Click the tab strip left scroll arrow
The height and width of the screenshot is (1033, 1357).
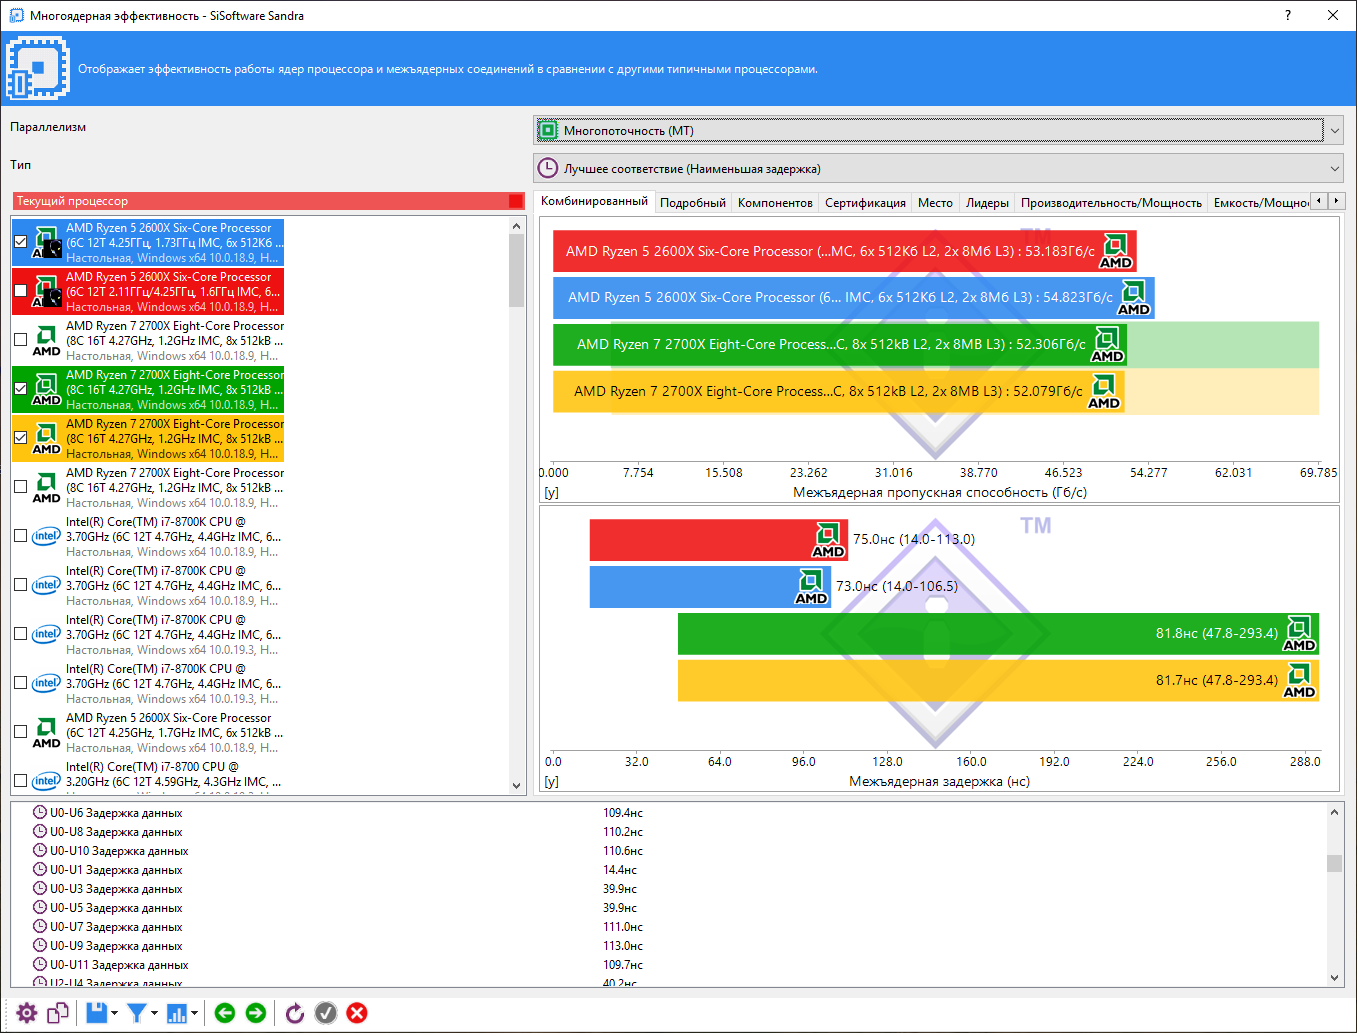click(1319, 201)
